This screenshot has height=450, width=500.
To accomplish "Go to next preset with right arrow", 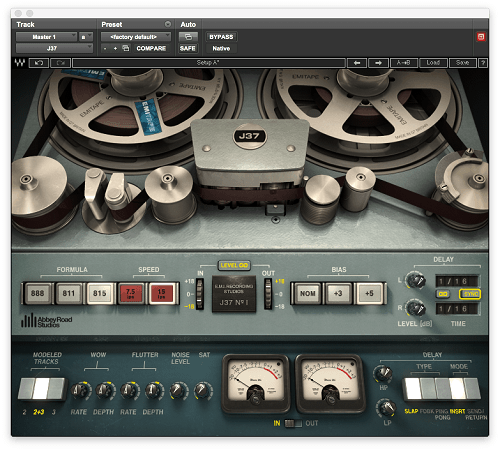I will 378,63.
